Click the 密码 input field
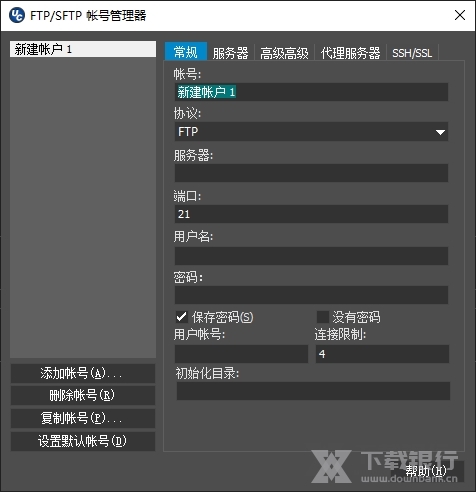This screenshot has width=476, height=492. 311,295
